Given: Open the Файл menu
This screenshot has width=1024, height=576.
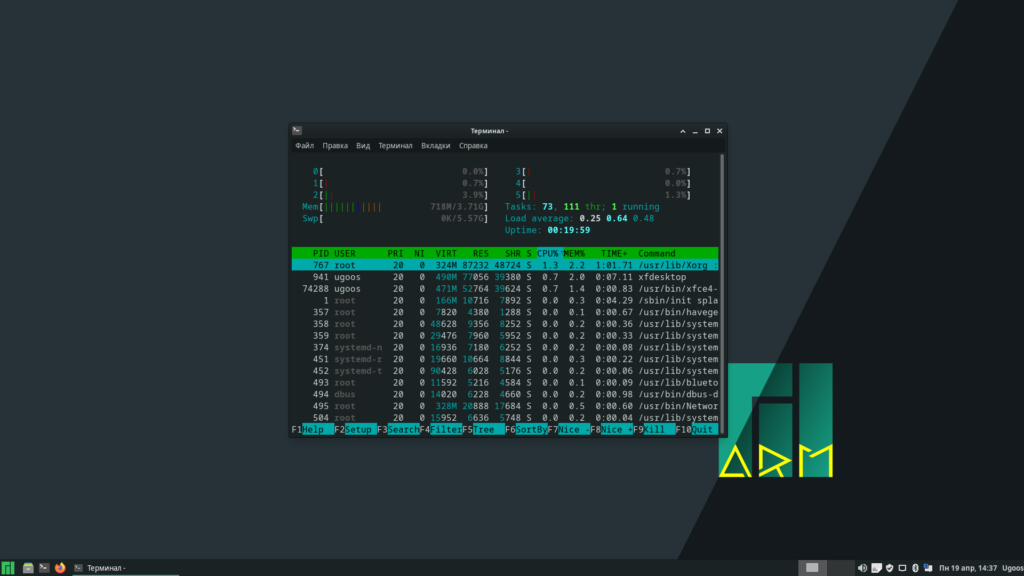Looking at the screenshot, I should pyautogui.click(x=305, y=146).
